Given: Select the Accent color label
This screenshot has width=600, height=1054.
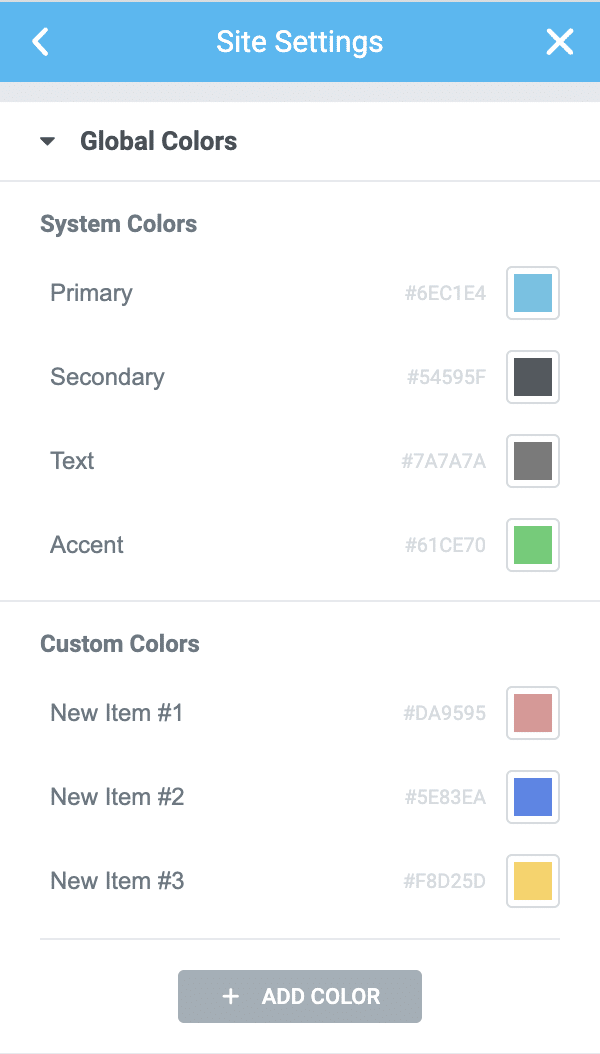Looking at the screenshot, I should pyautogui.click(x=86, y=545).
